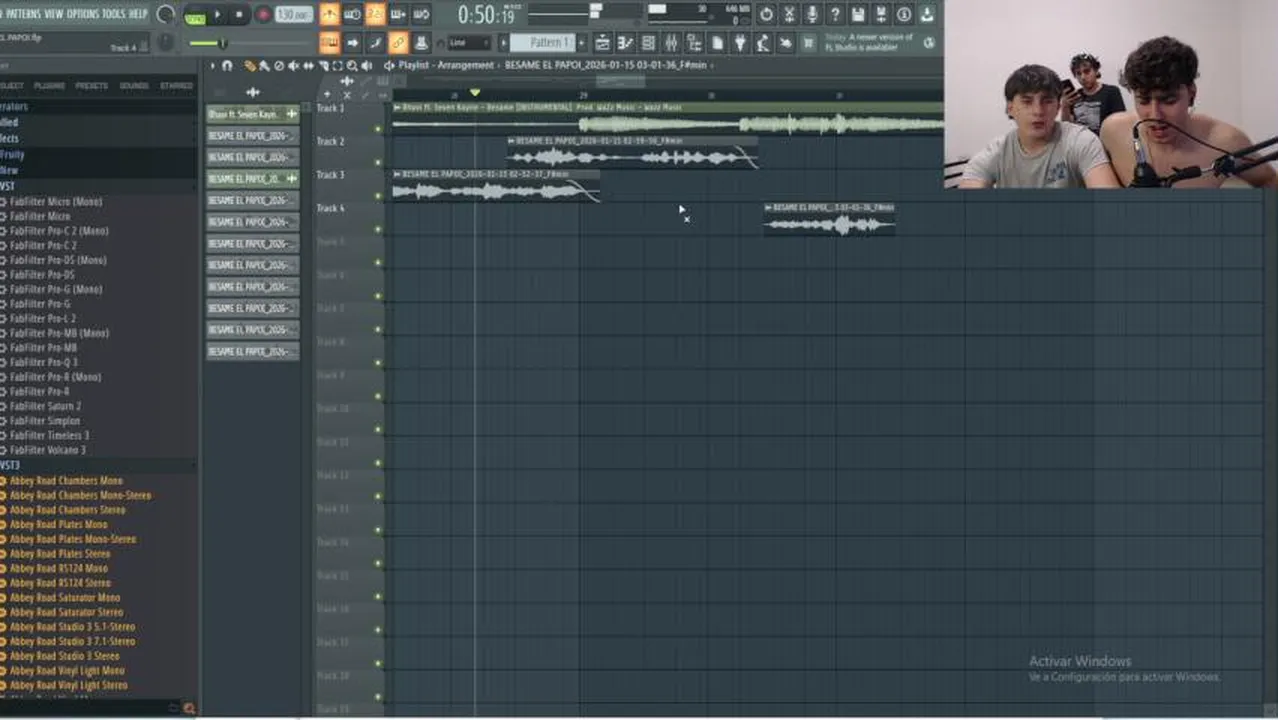Toggle step editing button
Viewport: 1278px width, 720px height.
(x=375, y=42)
